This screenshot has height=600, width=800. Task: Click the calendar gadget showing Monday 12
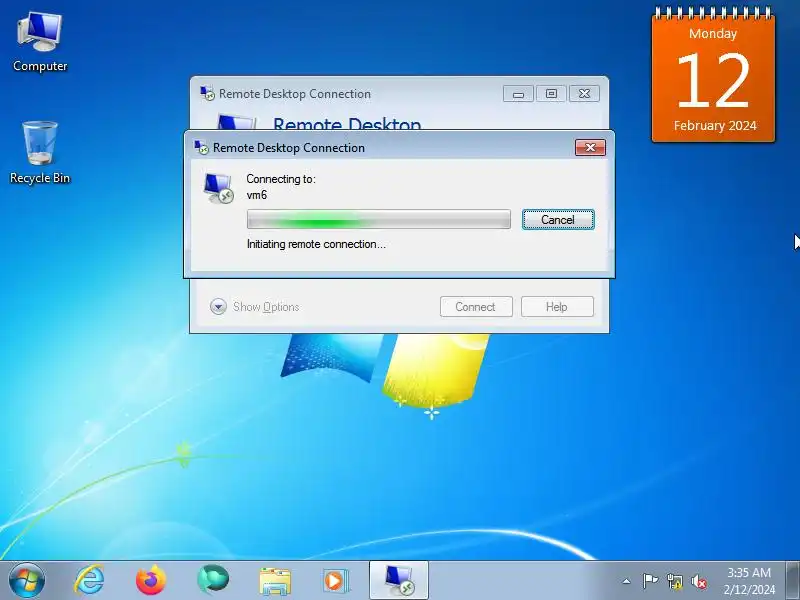(x=713, y=75)
